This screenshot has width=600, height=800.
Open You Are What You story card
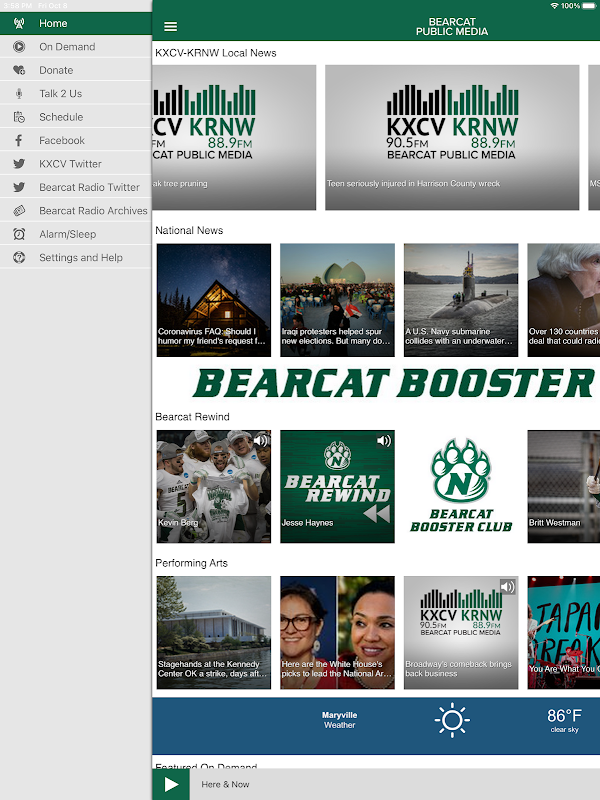(x=564, y=633)
